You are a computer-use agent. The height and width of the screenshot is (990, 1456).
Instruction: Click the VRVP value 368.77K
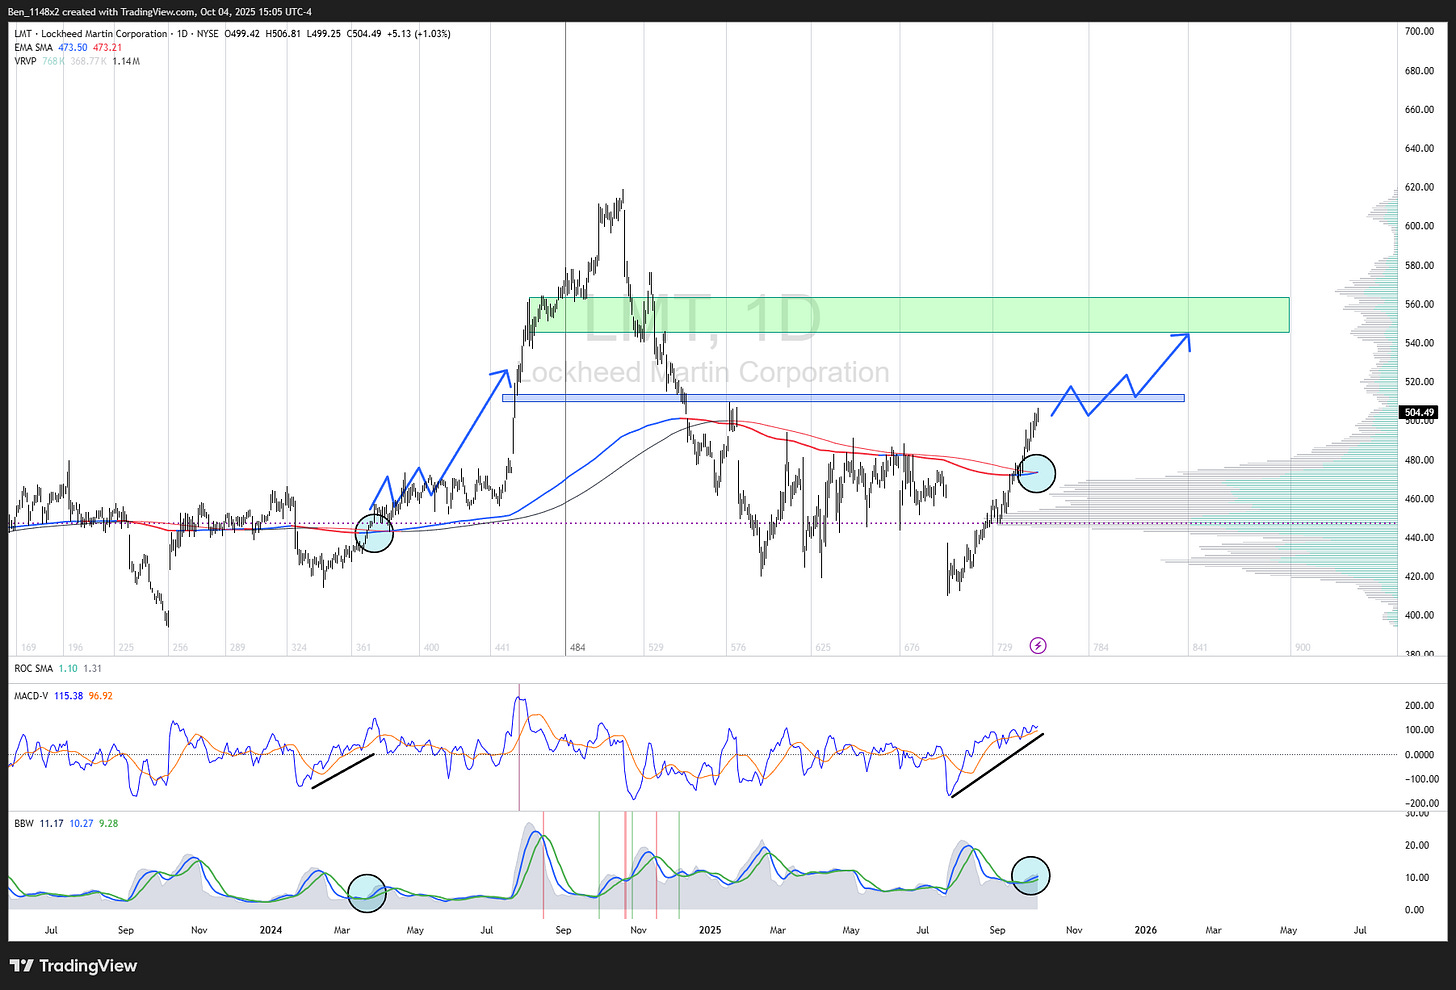pyautogui.click(x=89, y=62)
